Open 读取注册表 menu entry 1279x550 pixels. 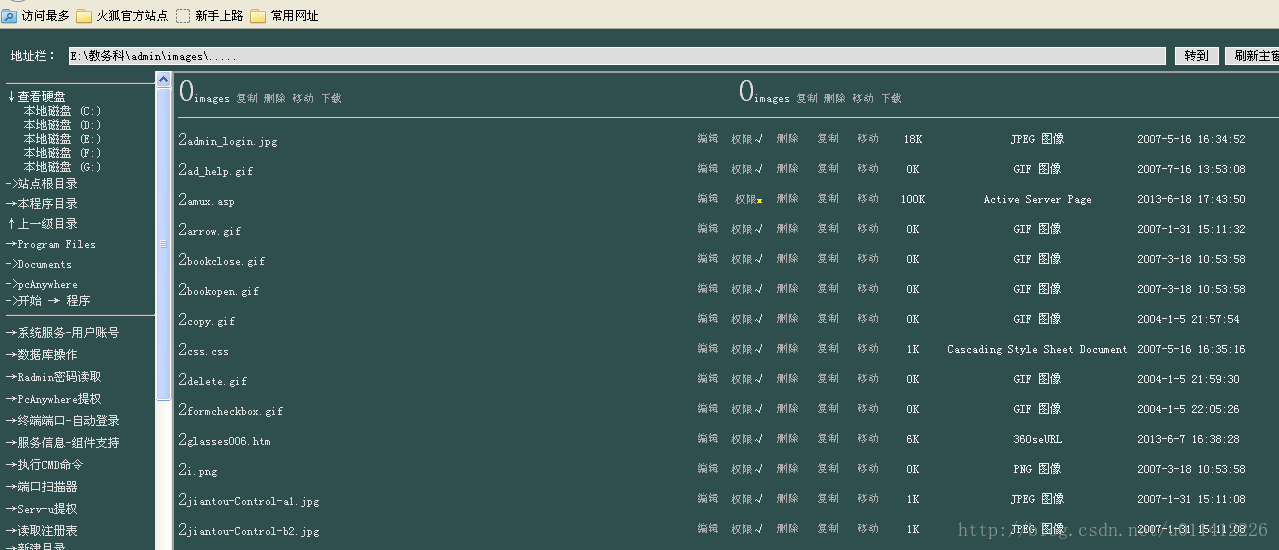pos(41,531)
